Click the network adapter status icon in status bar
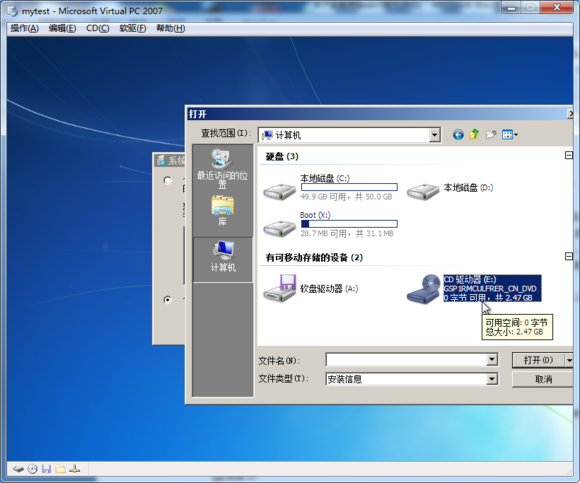The height and width of the screenshot is (483, 580). (x=74, y=469)
